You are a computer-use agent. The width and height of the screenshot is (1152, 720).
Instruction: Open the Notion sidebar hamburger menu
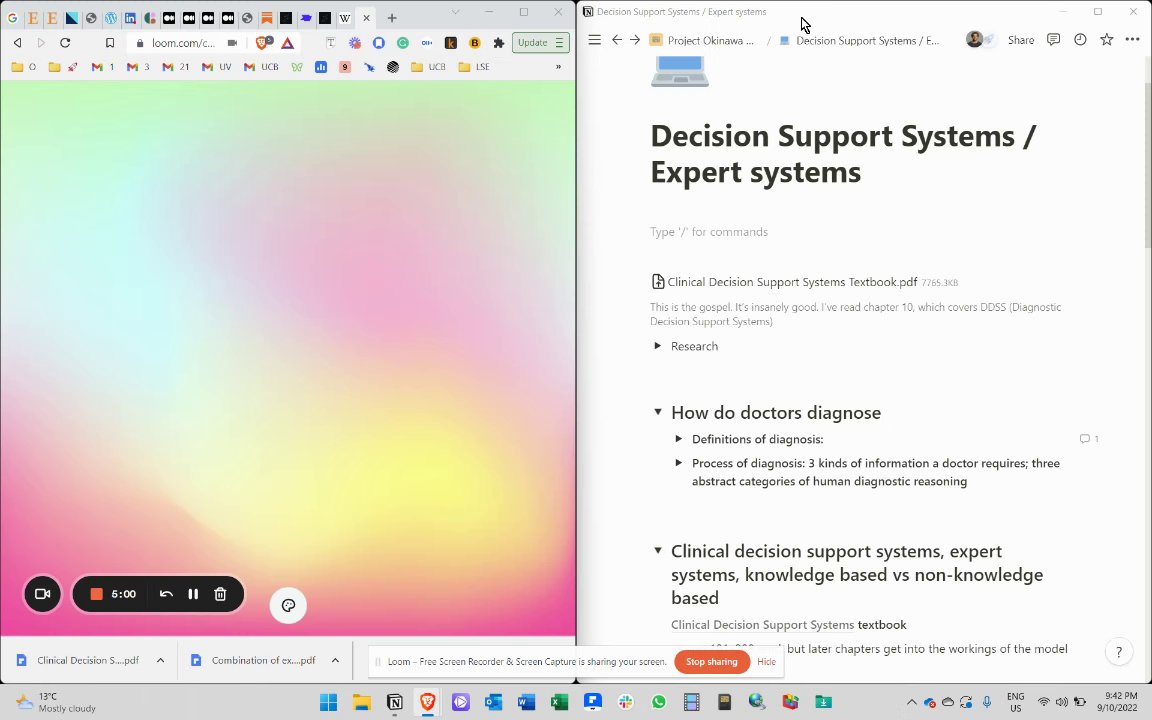click(x=594, y=40)
